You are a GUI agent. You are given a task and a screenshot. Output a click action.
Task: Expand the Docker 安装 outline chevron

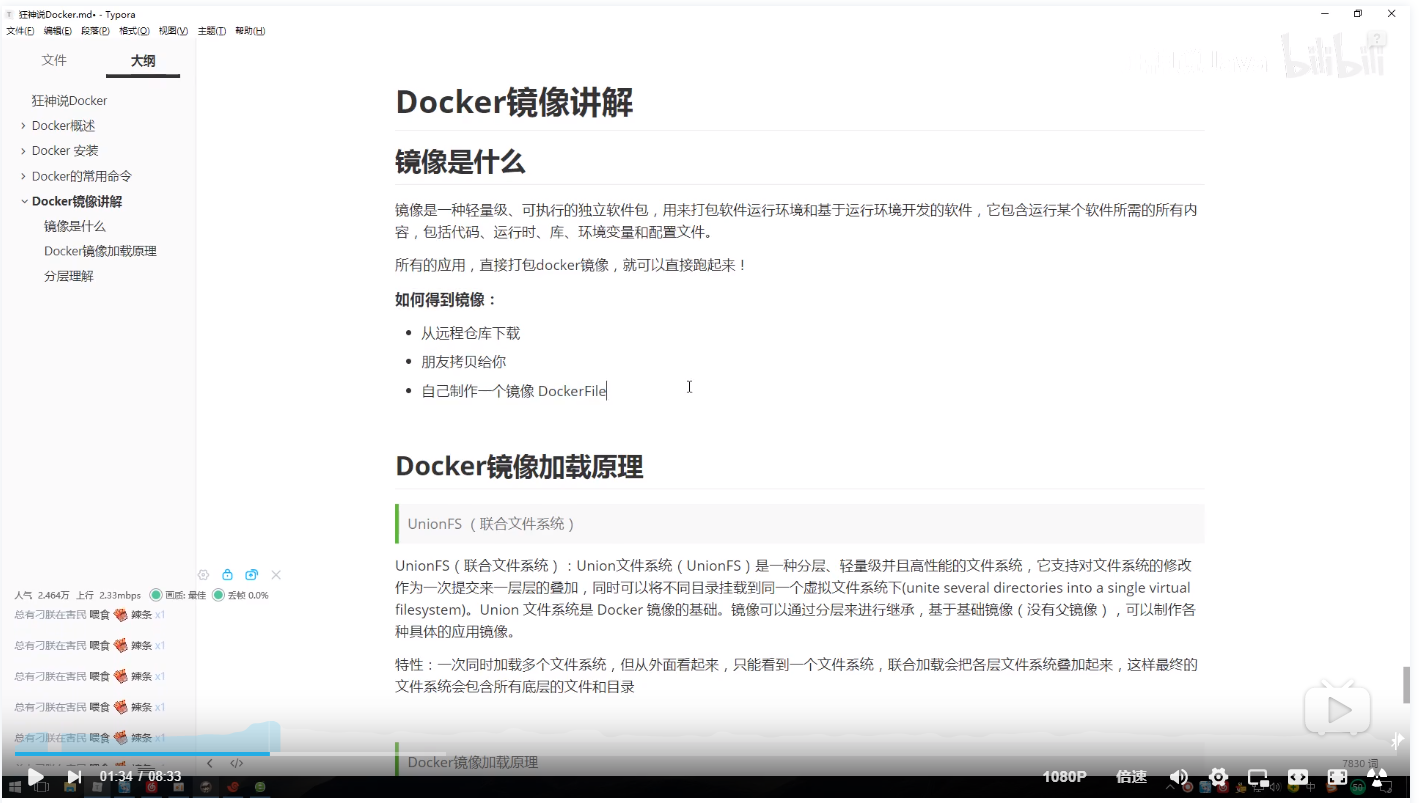[x=23, y=151]
